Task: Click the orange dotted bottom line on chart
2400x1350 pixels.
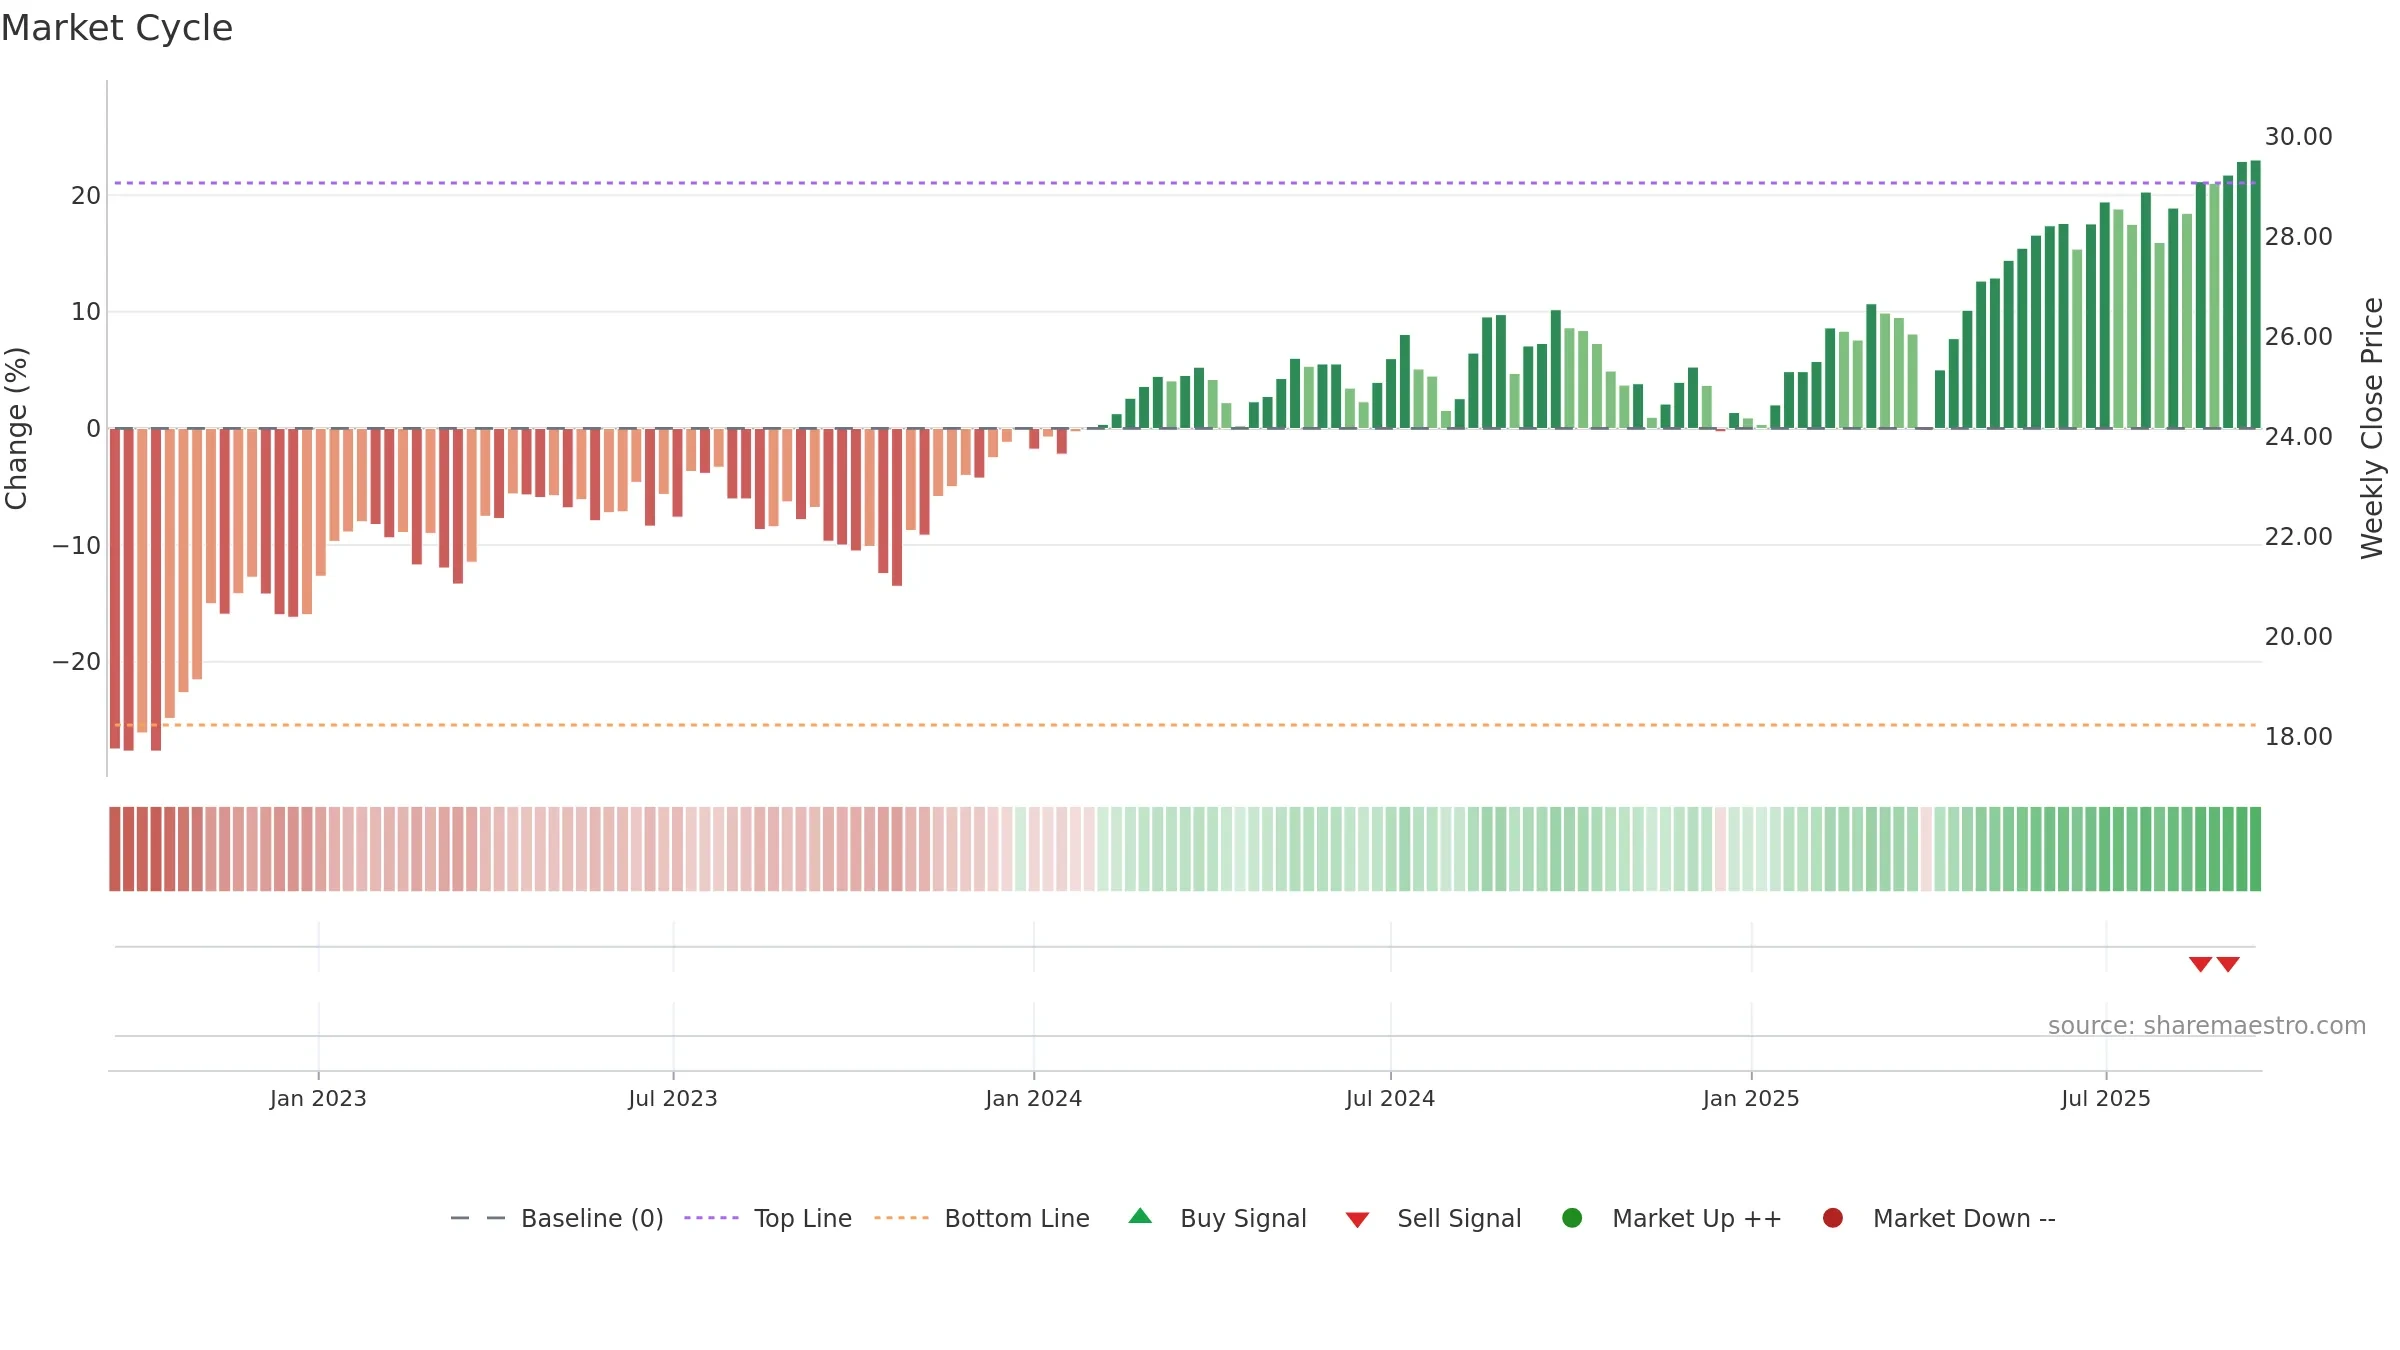Action: pyautogui.click(x=1185, y=725)
